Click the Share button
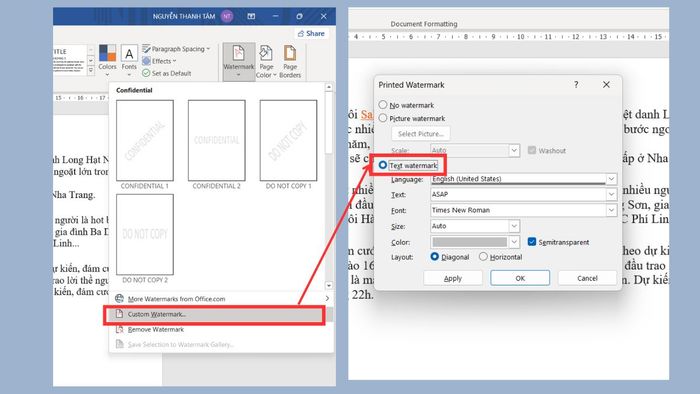700x394 pixels. (x=311, y=33)
